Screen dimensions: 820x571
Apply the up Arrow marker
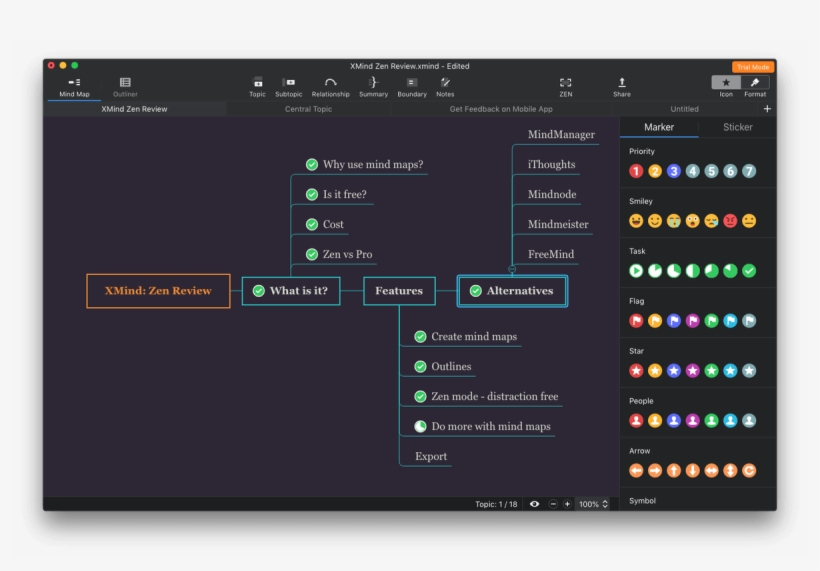(x=674, y=471)
